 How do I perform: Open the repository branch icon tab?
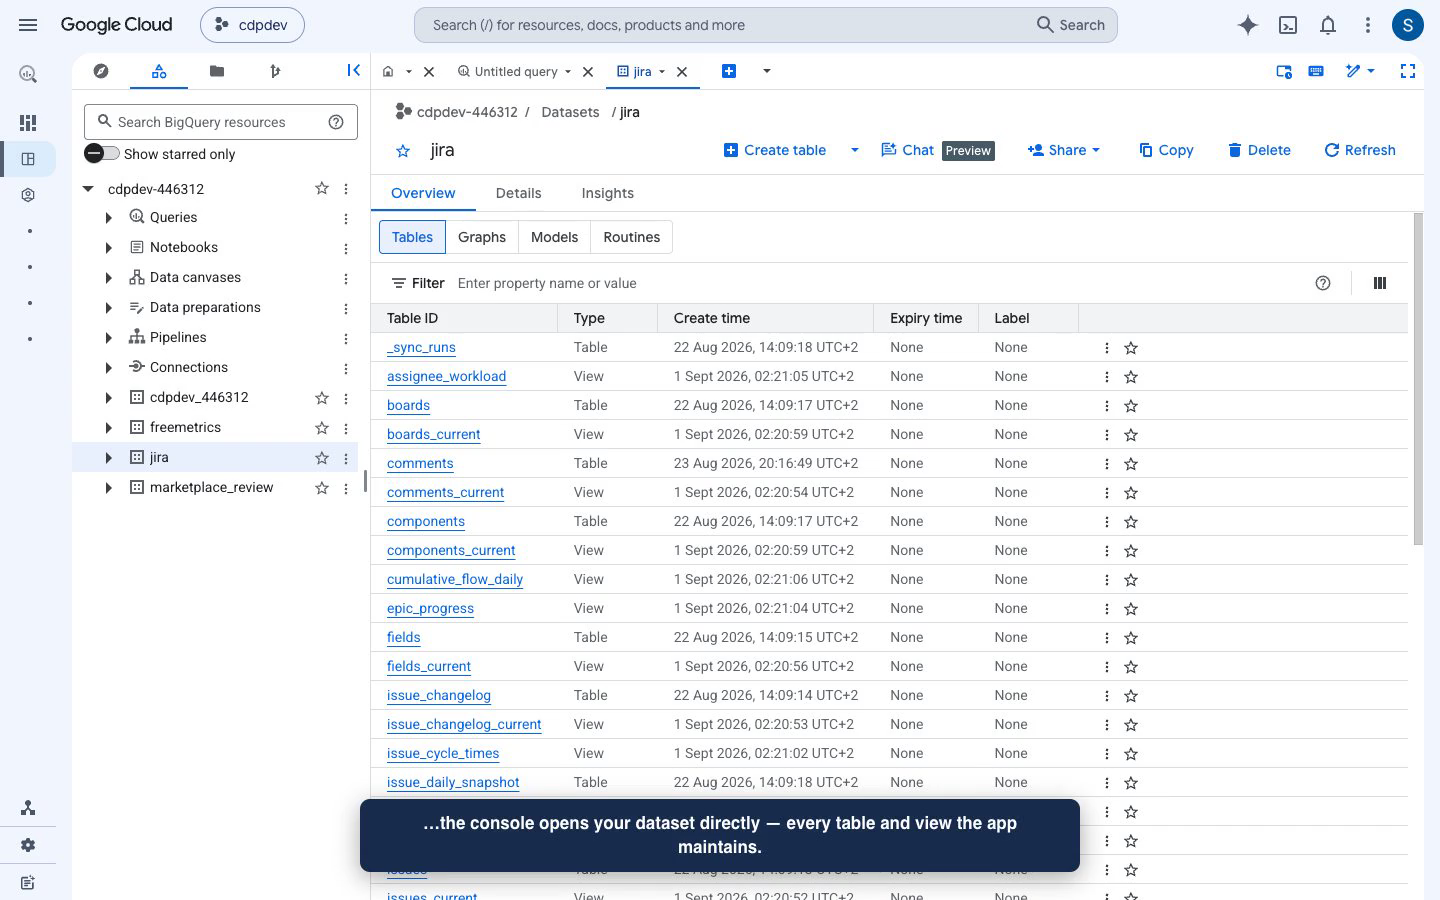(275, 71)
